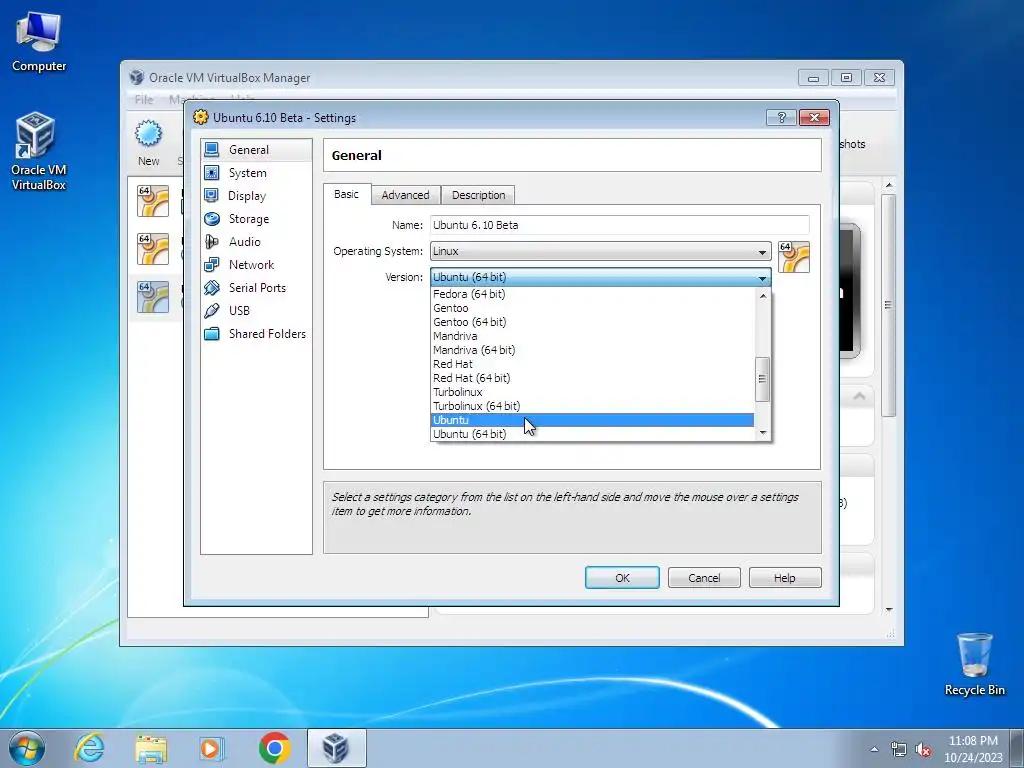
Task: Open the Recycle Bin desktop icon
Action: point(974,664)
